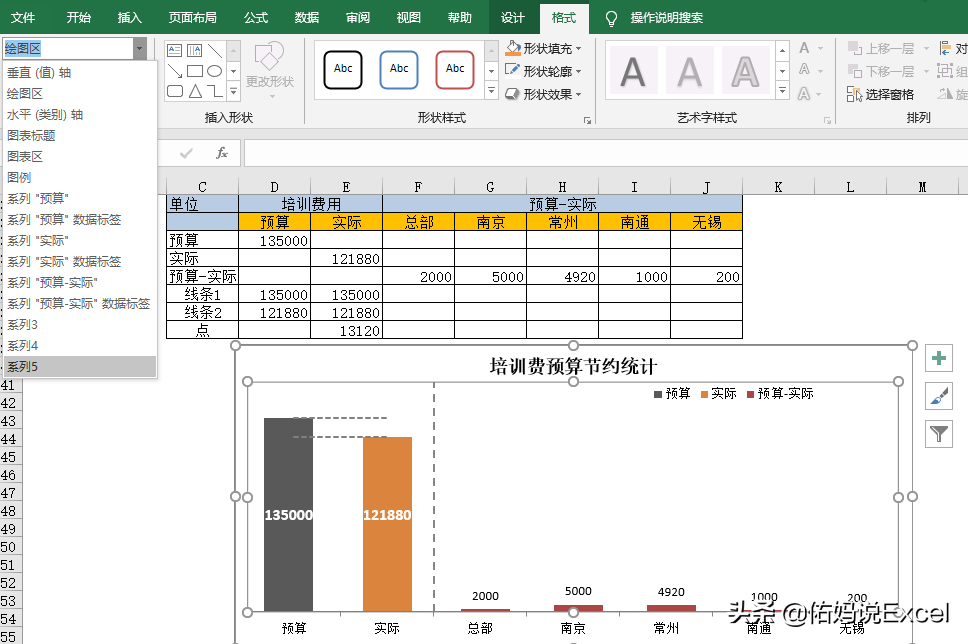Switch to the 视图 tab
The width and height of the screenshot is (968, 644).
click(x=408, y=17)
